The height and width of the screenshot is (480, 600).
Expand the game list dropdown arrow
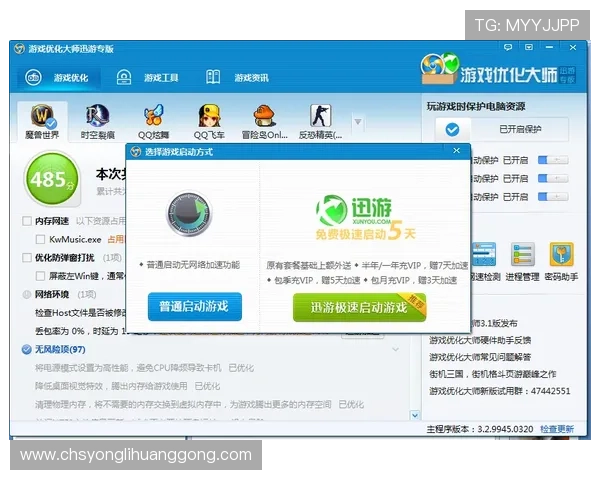(x=358, y=122)
